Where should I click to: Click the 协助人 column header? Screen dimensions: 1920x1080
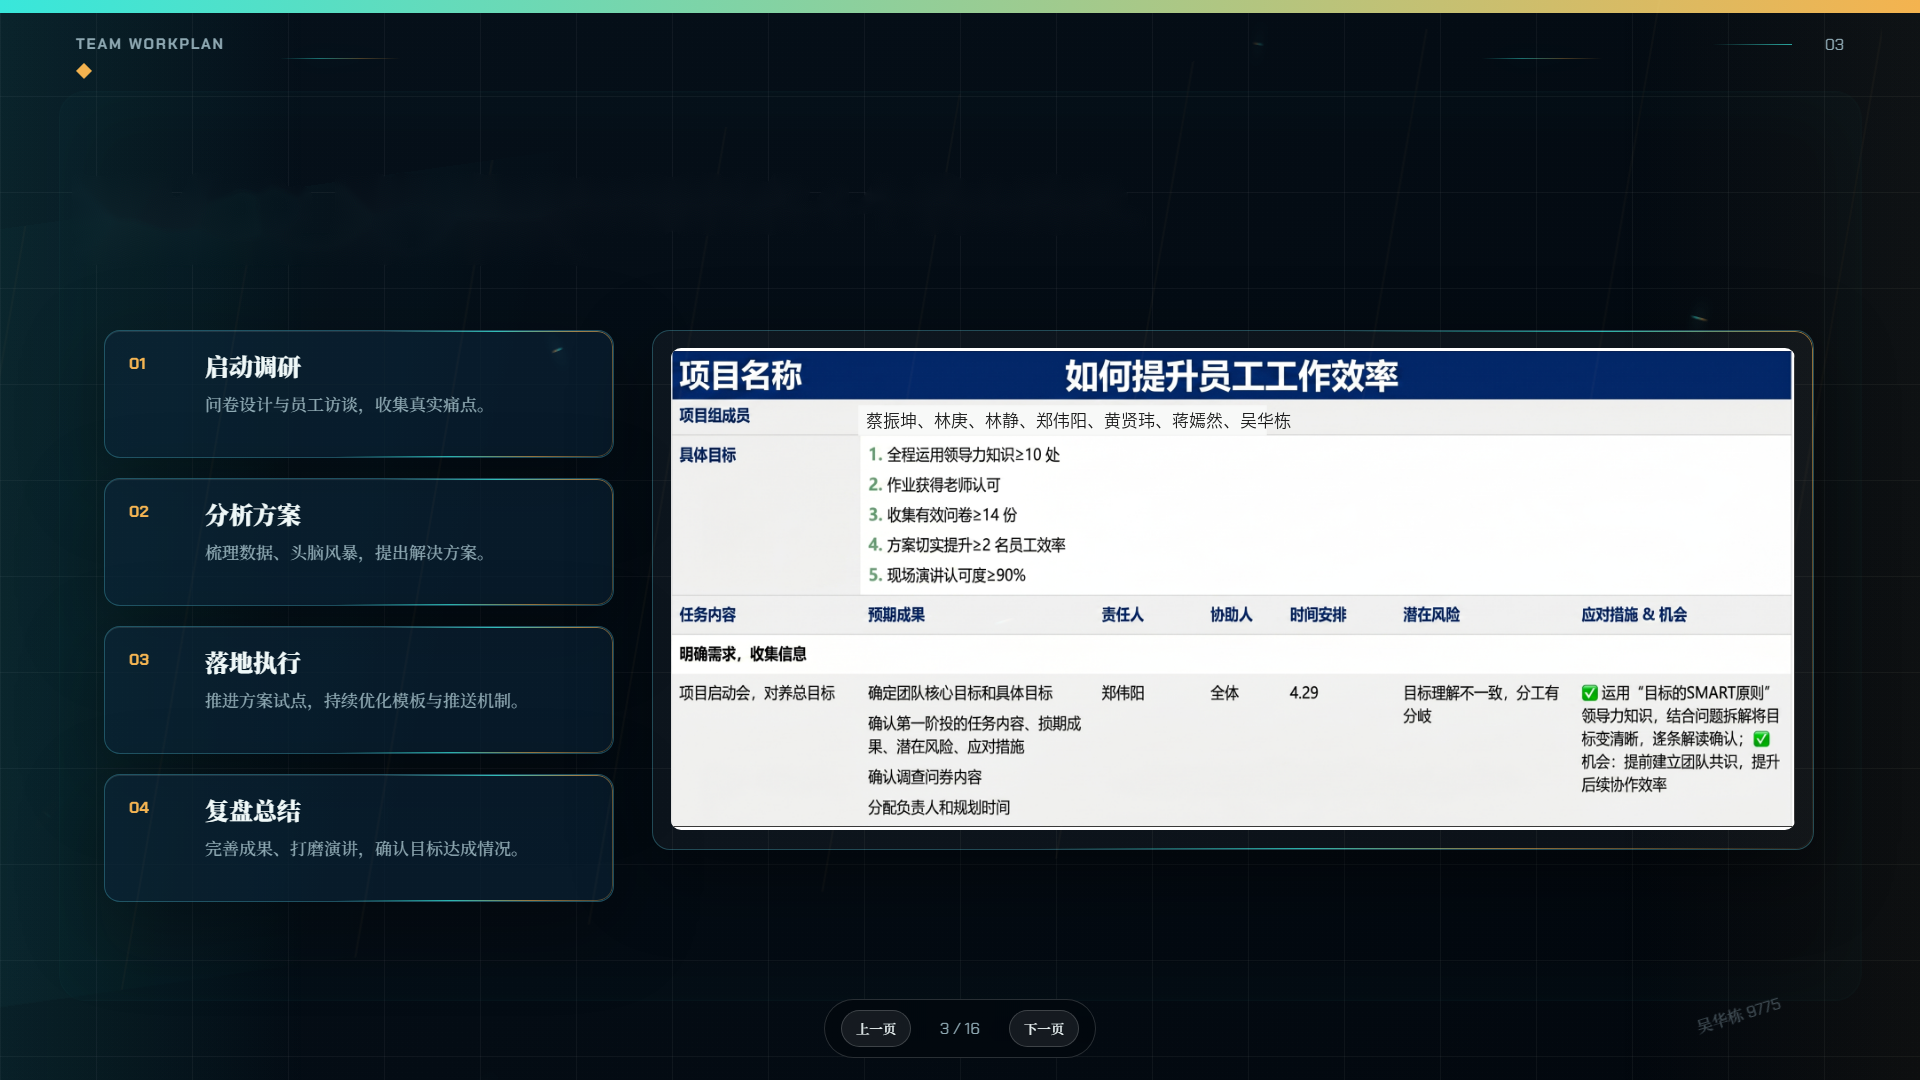(1231, 614)
